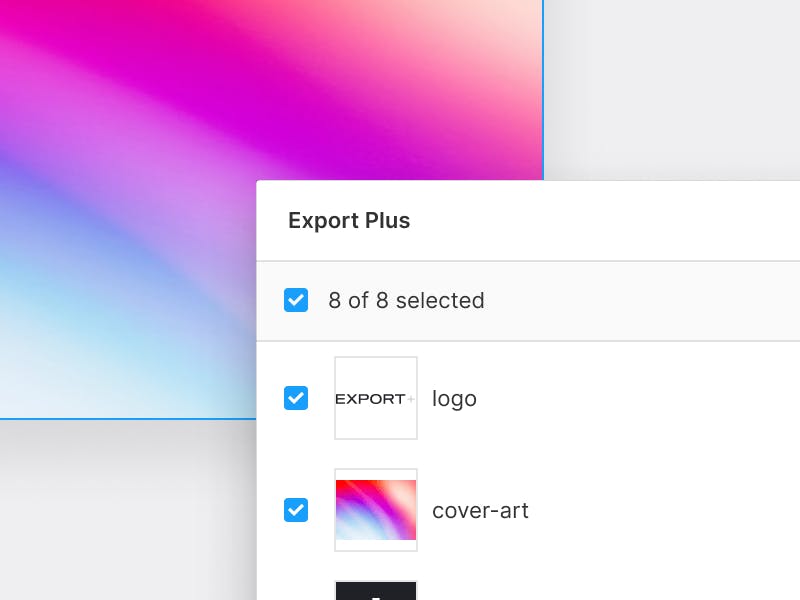Click the cover-art gradient thumbnail

point(376,510)
